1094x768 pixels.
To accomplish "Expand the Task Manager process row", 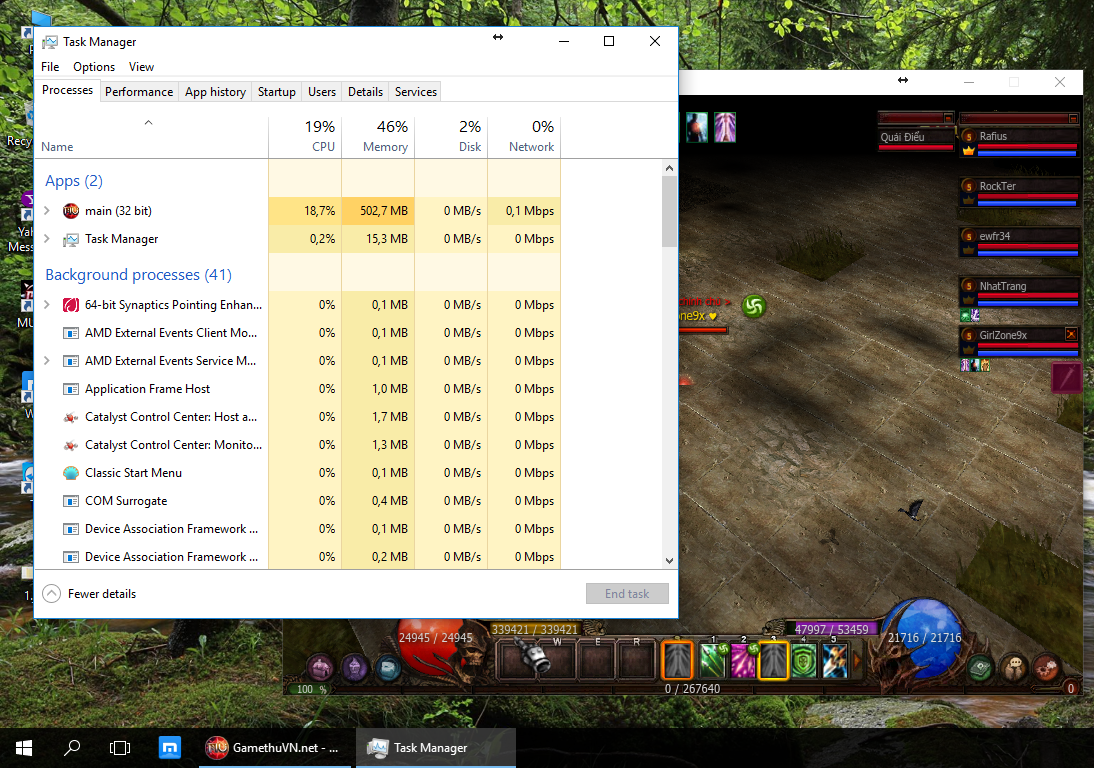I will pos(47,239).
